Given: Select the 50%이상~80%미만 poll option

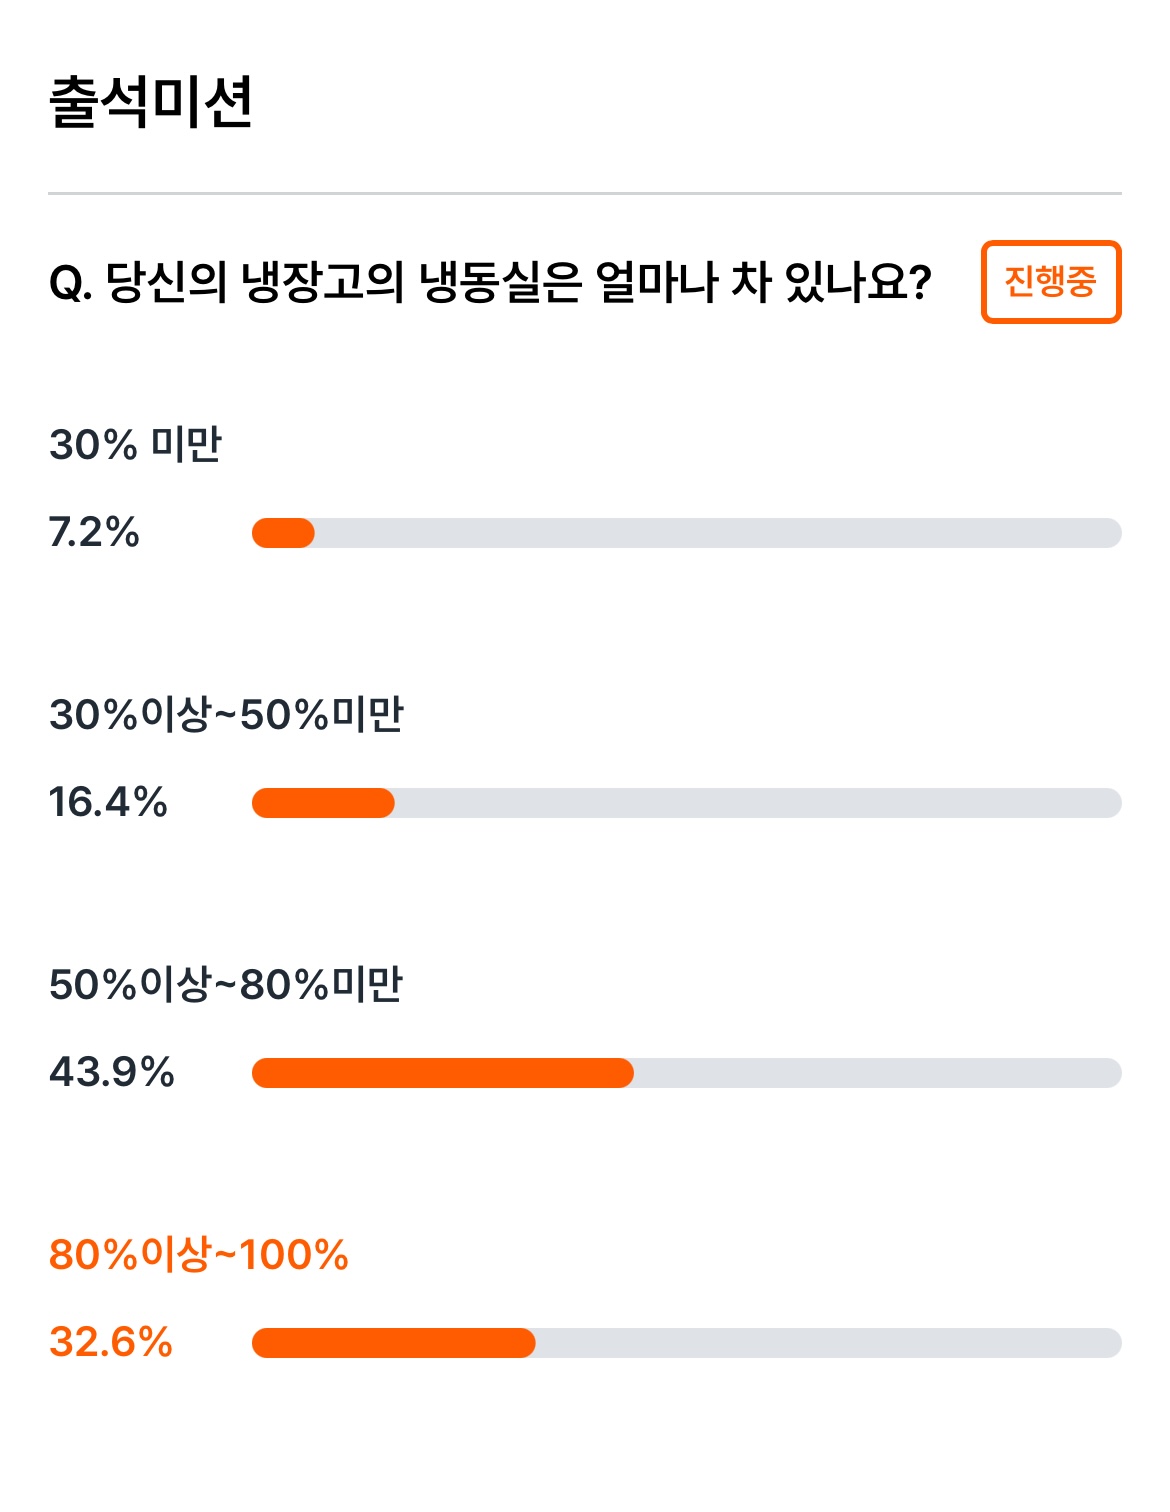Looking at the screenshot, I should 226,984.
